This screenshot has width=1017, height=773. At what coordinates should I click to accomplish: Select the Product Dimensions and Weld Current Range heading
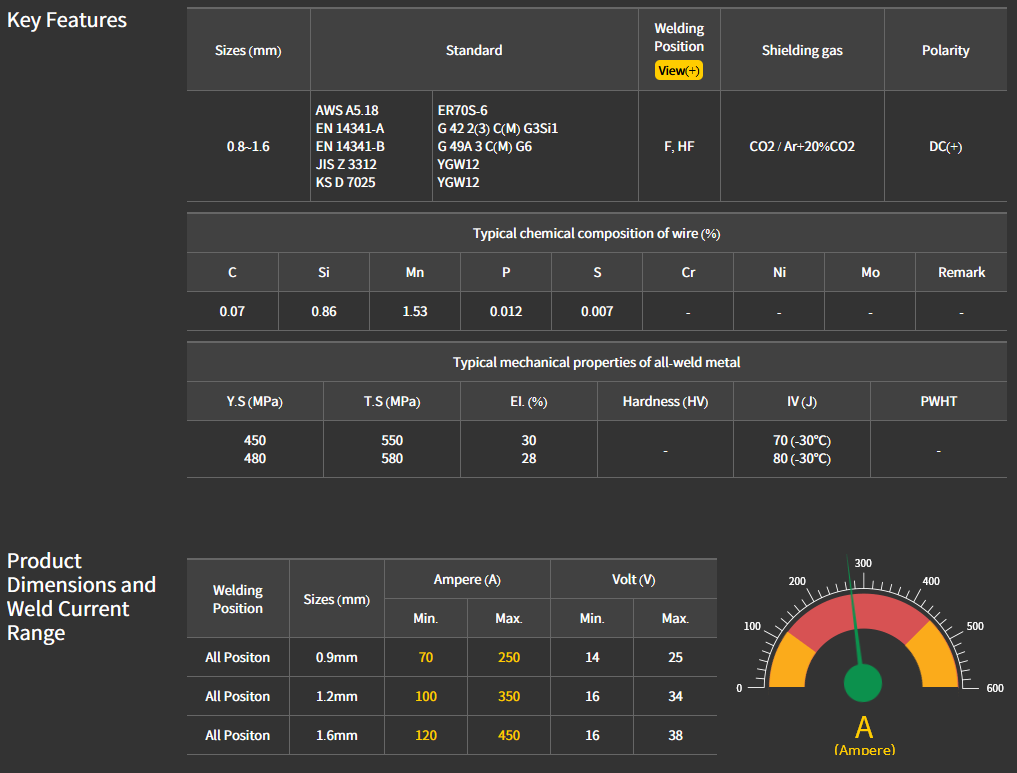[x=81, y=597]
